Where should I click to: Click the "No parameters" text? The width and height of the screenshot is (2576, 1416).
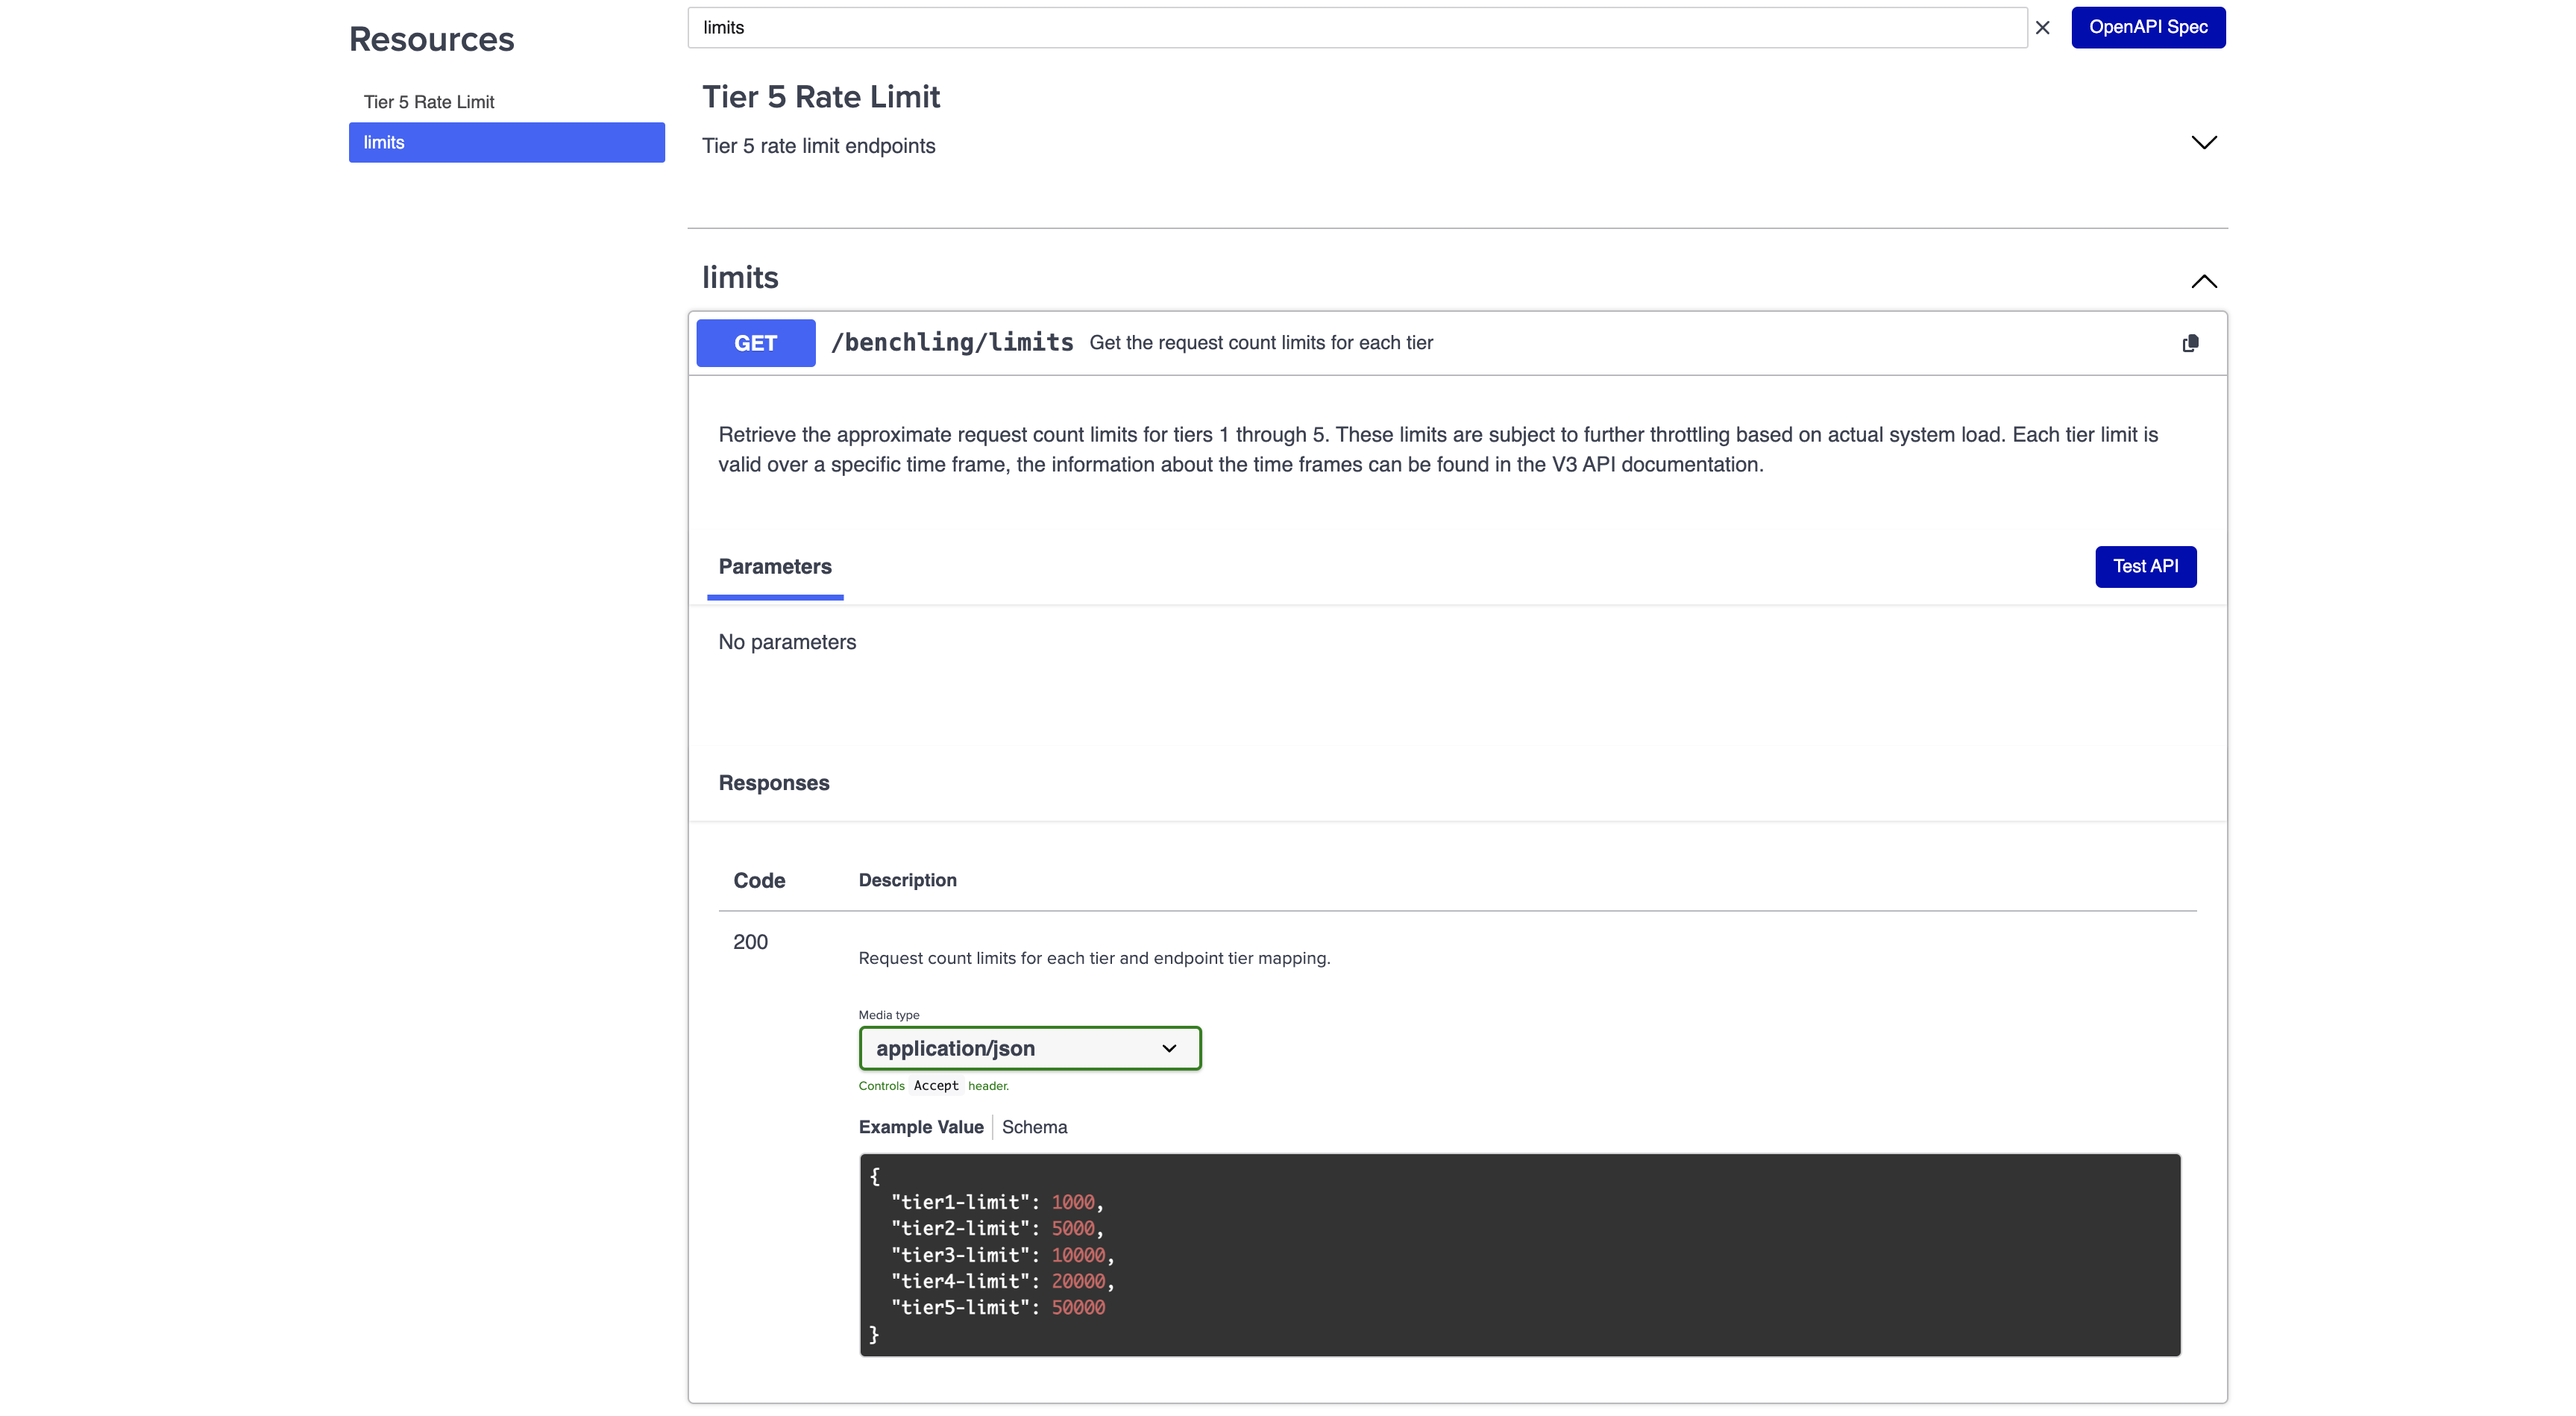[787, 642]
